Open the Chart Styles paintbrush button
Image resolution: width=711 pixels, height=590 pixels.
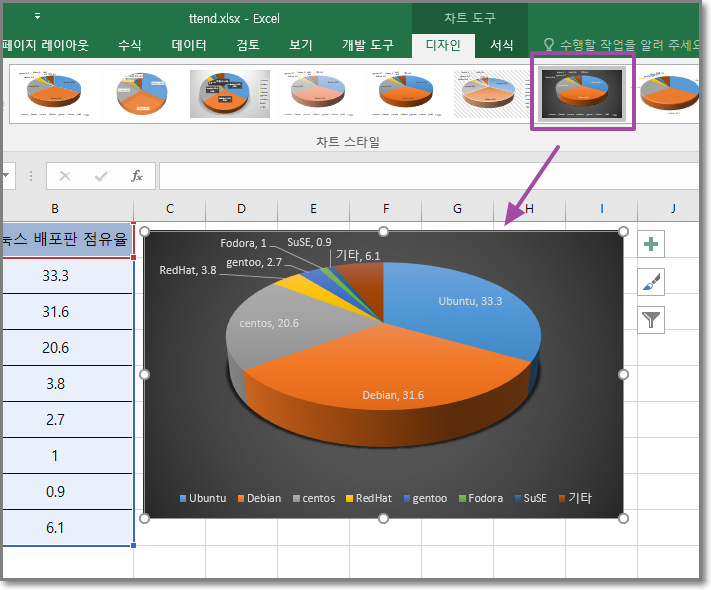pyautogui.click(x=651, y=282)
